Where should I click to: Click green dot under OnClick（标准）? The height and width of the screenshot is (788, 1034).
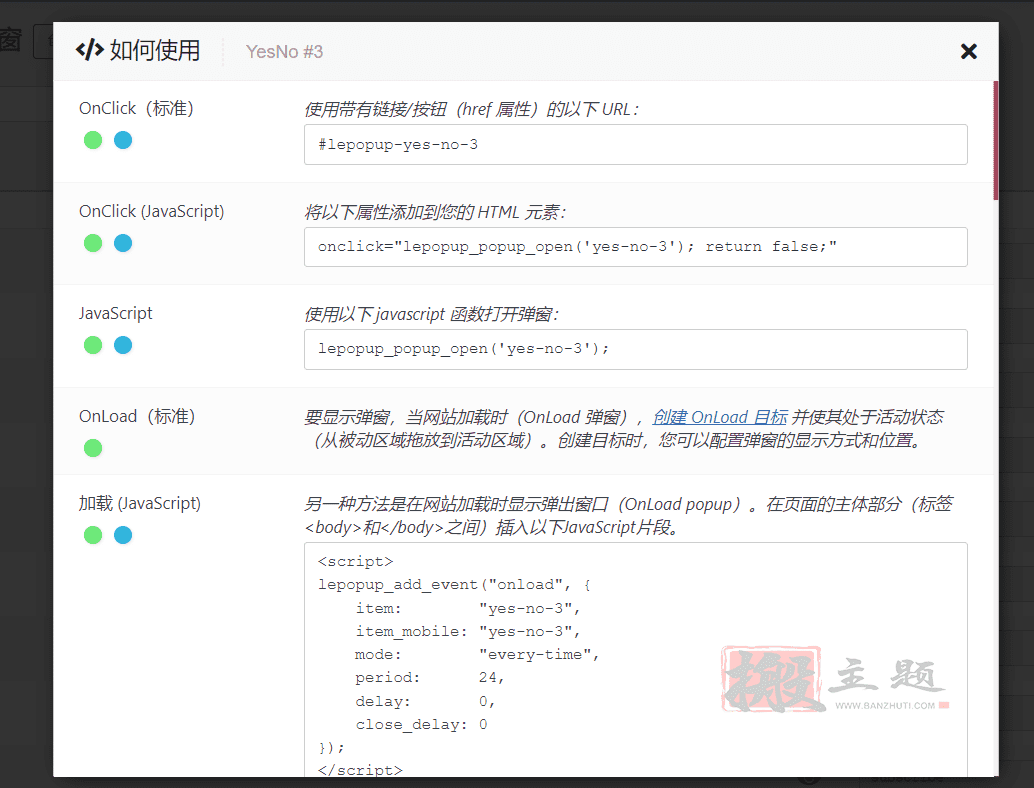[93, 140]
